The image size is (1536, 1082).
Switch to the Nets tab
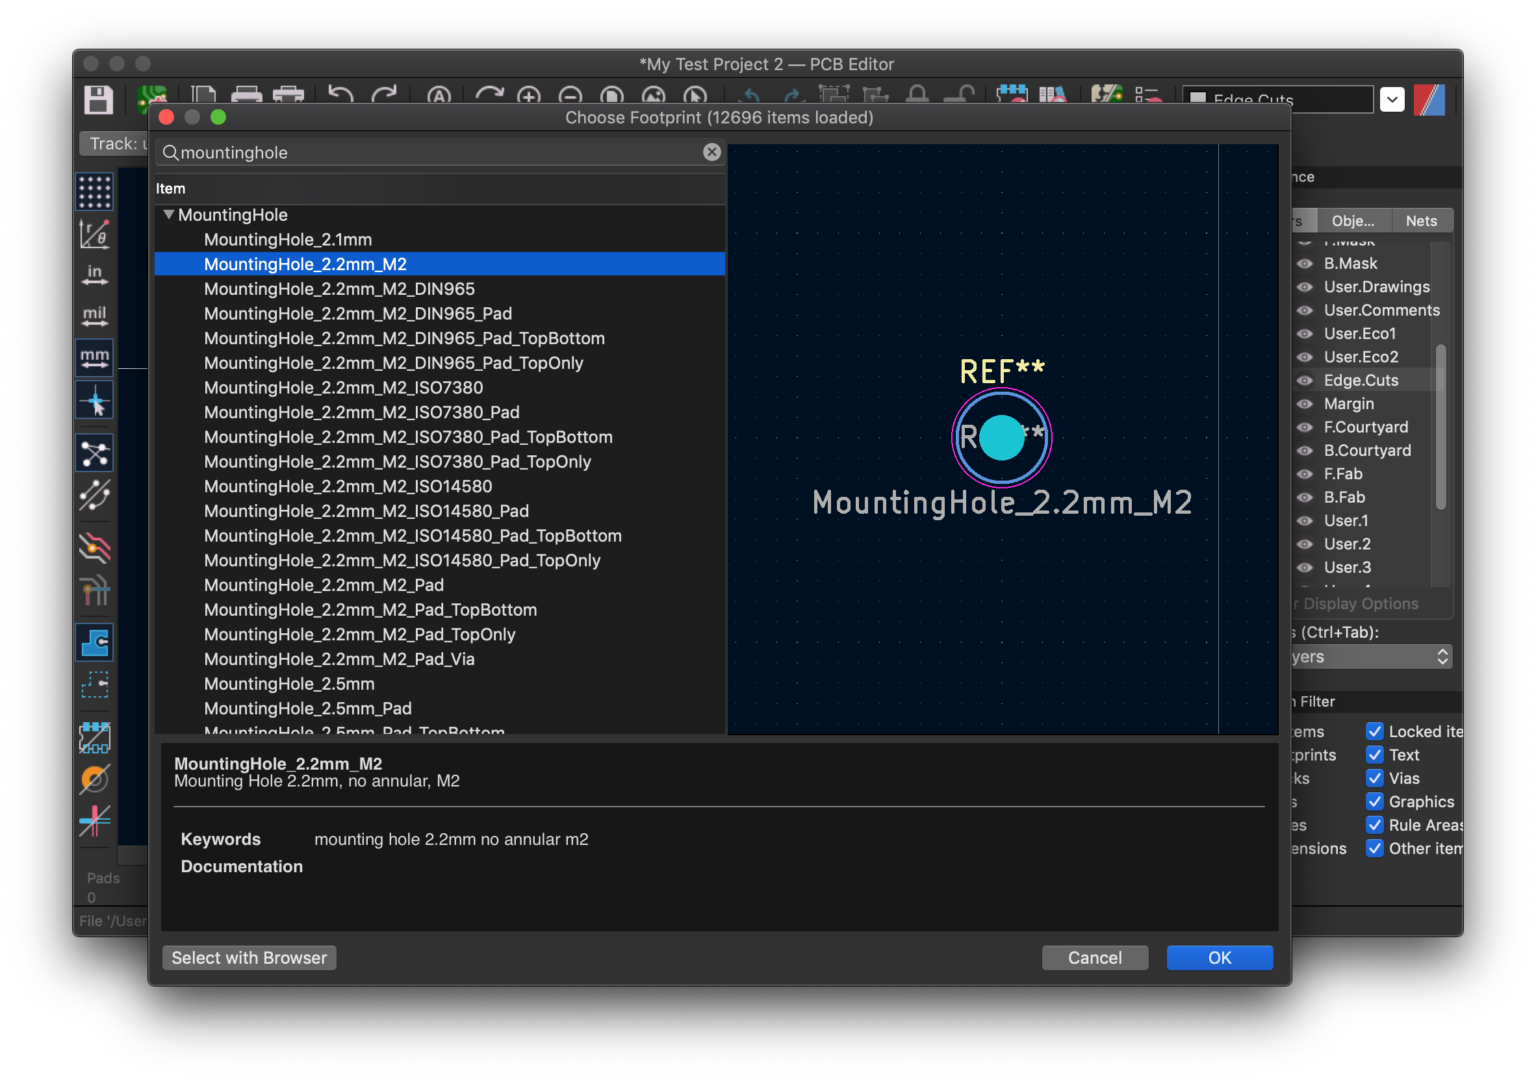(1422, 220)
